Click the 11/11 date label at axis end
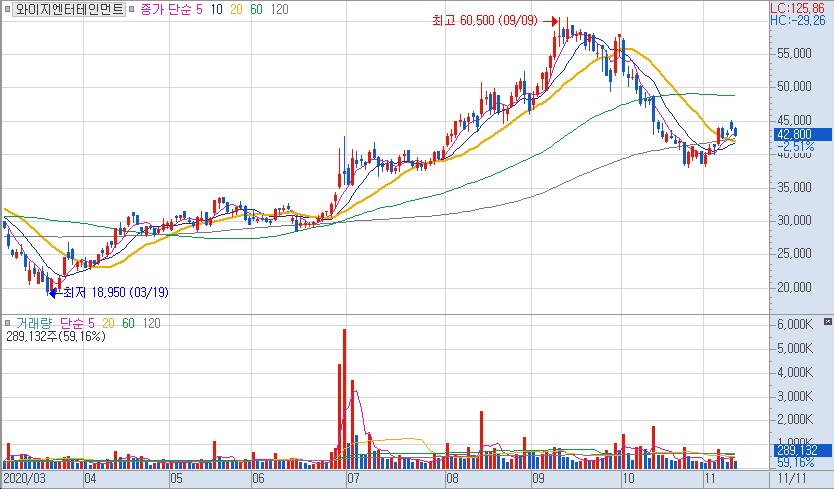This screenshot has width=834, height=489. (793, 478)
